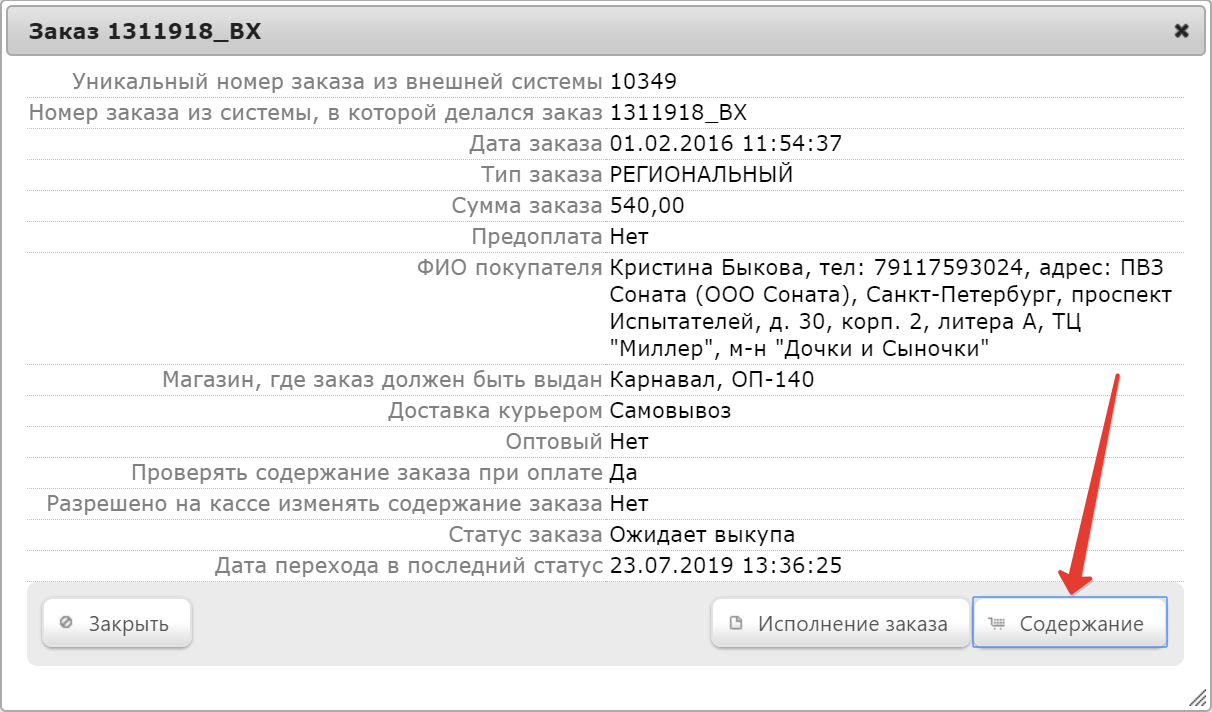Click the value Да for Проверять содержание заказа
The image size is (1212, 712).
click(x=623, y=472)
